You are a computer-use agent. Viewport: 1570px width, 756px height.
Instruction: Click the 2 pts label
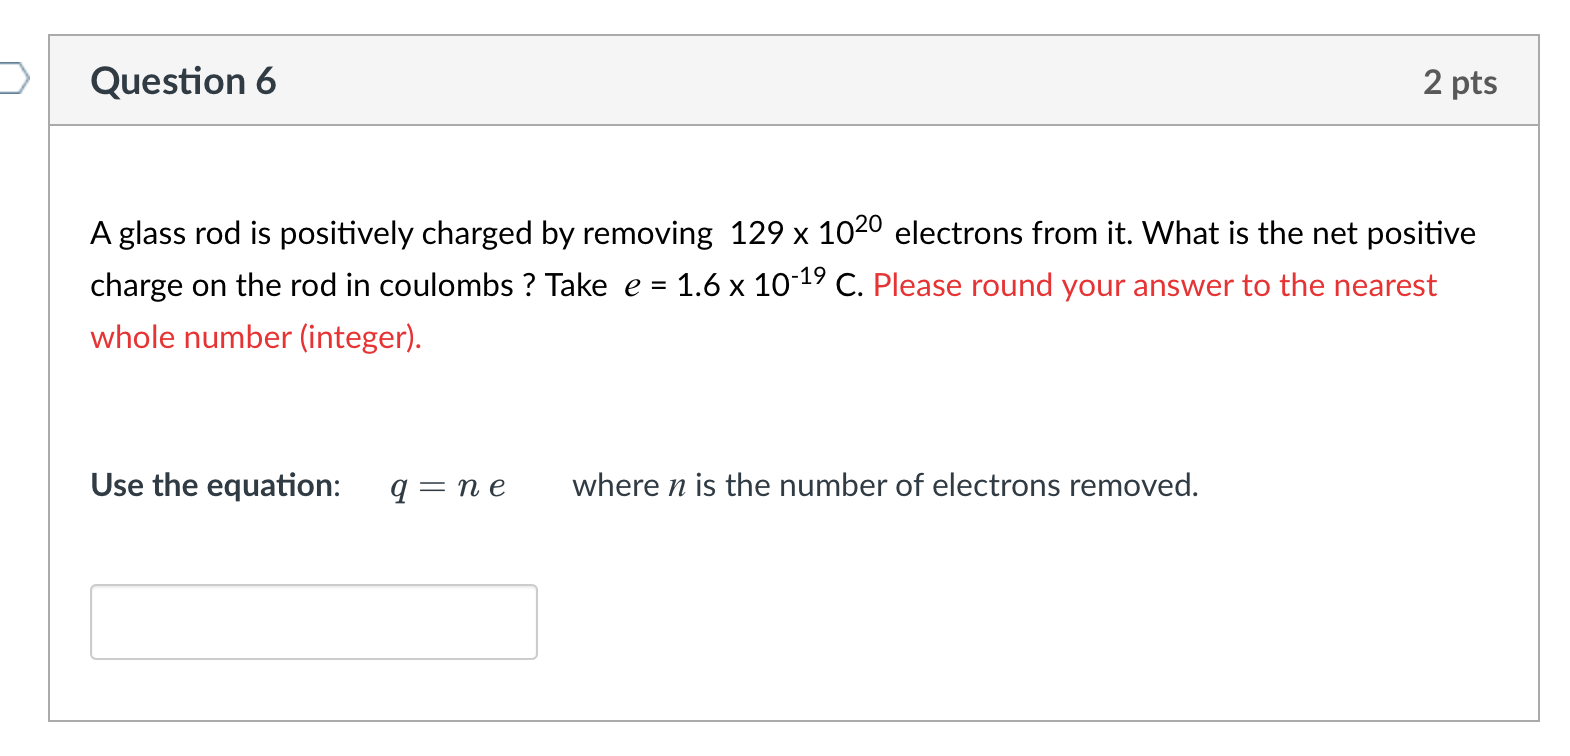point(1460,82)
